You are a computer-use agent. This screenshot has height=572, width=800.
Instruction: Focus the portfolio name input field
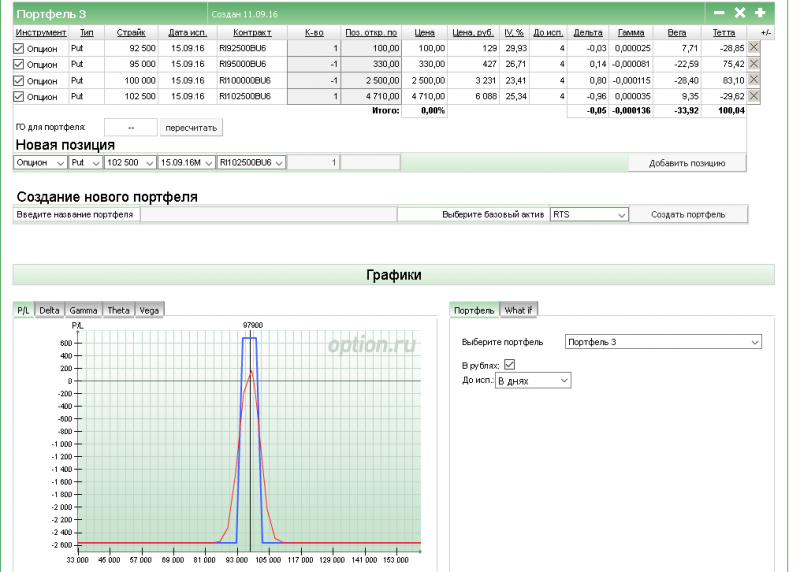[268, 214]
